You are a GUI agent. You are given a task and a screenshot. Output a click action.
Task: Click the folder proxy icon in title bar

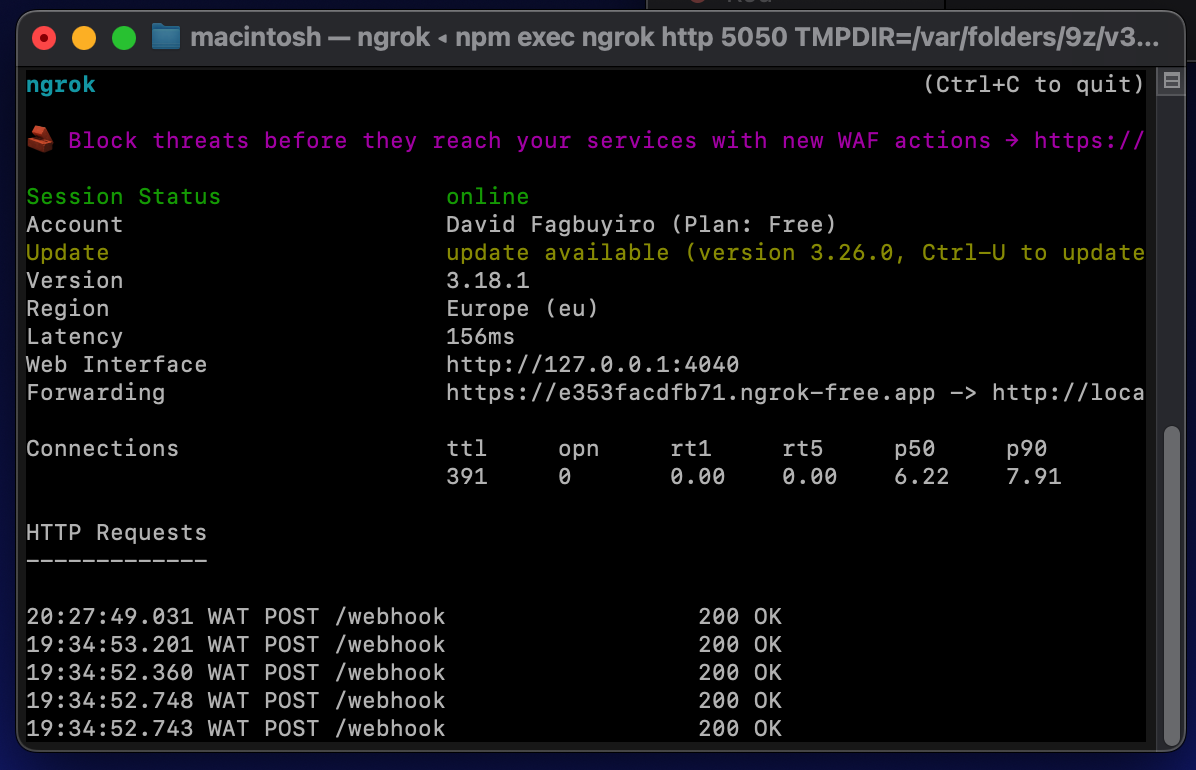point(165,38)
